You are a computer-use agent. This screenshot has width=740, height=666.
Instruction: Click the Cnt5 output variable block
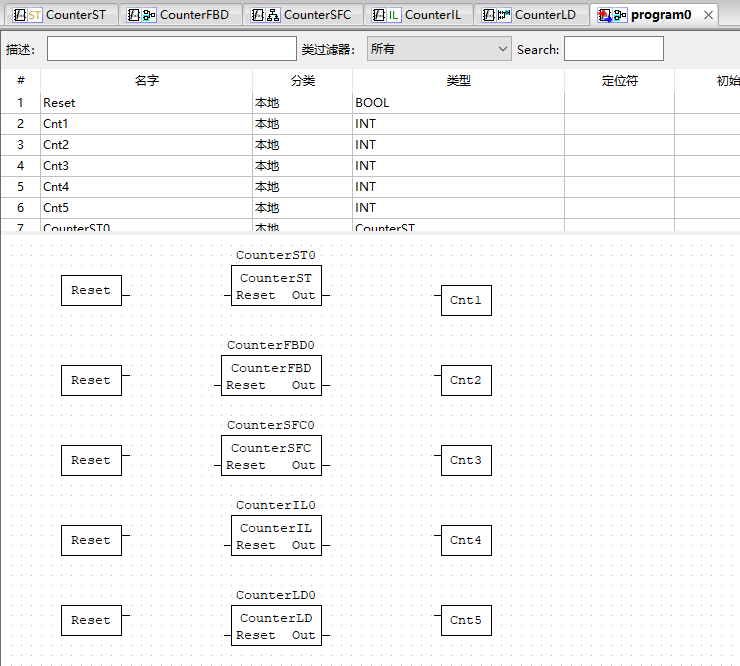tap(466, 620)
